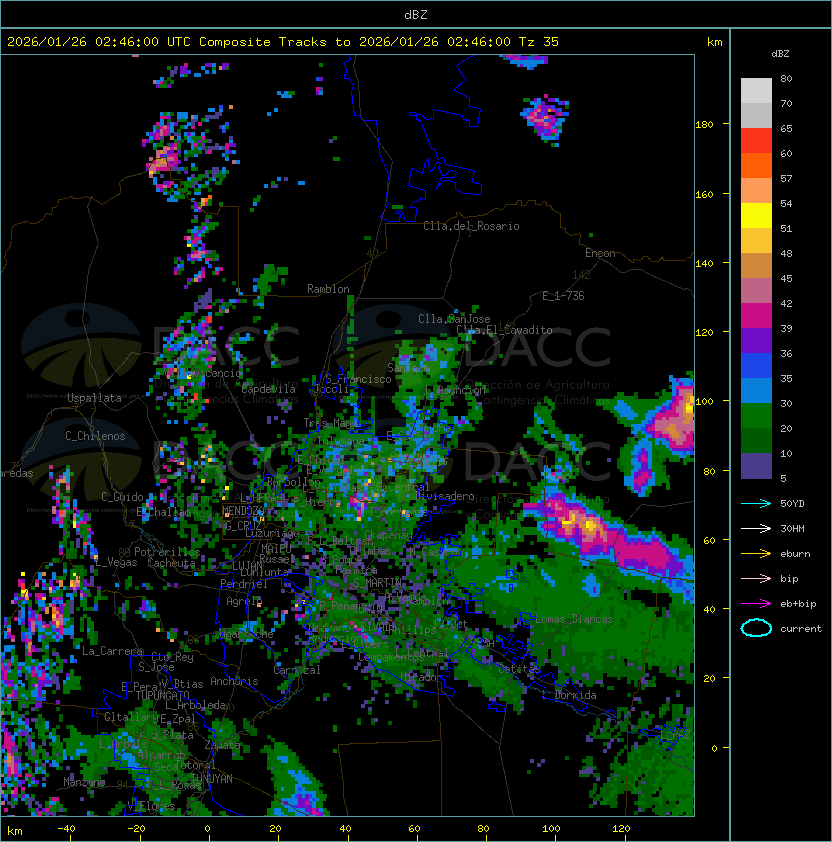Click the 'dBZ' title at top
This screenshot has height=842, width=832.
pos(416,14)
